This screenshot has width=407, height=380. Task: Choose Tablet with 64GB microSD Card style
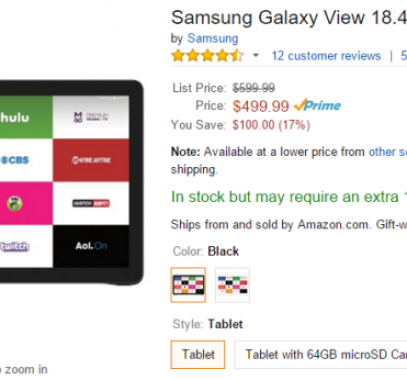[x=320, y=354]
